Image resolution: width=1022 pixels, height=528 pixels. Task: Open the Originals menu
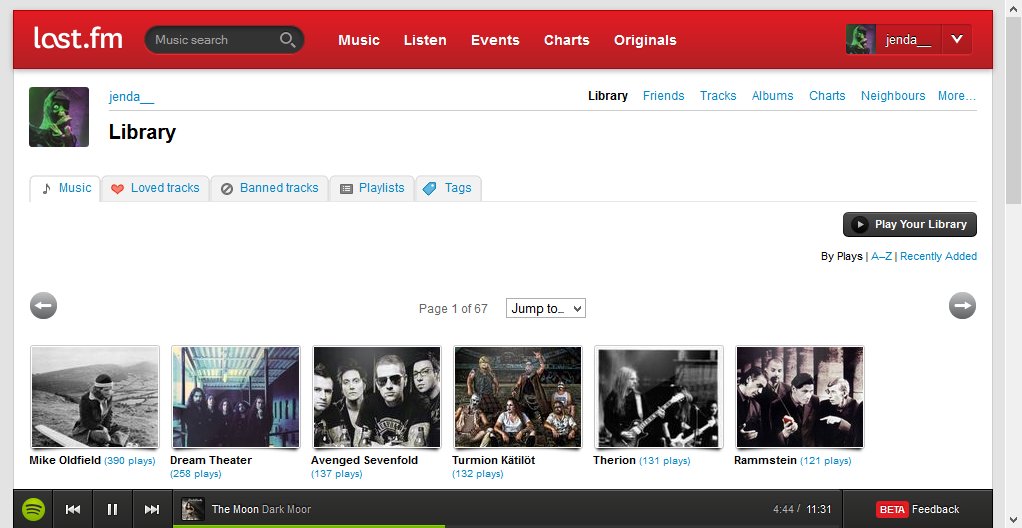coord(645,40)
